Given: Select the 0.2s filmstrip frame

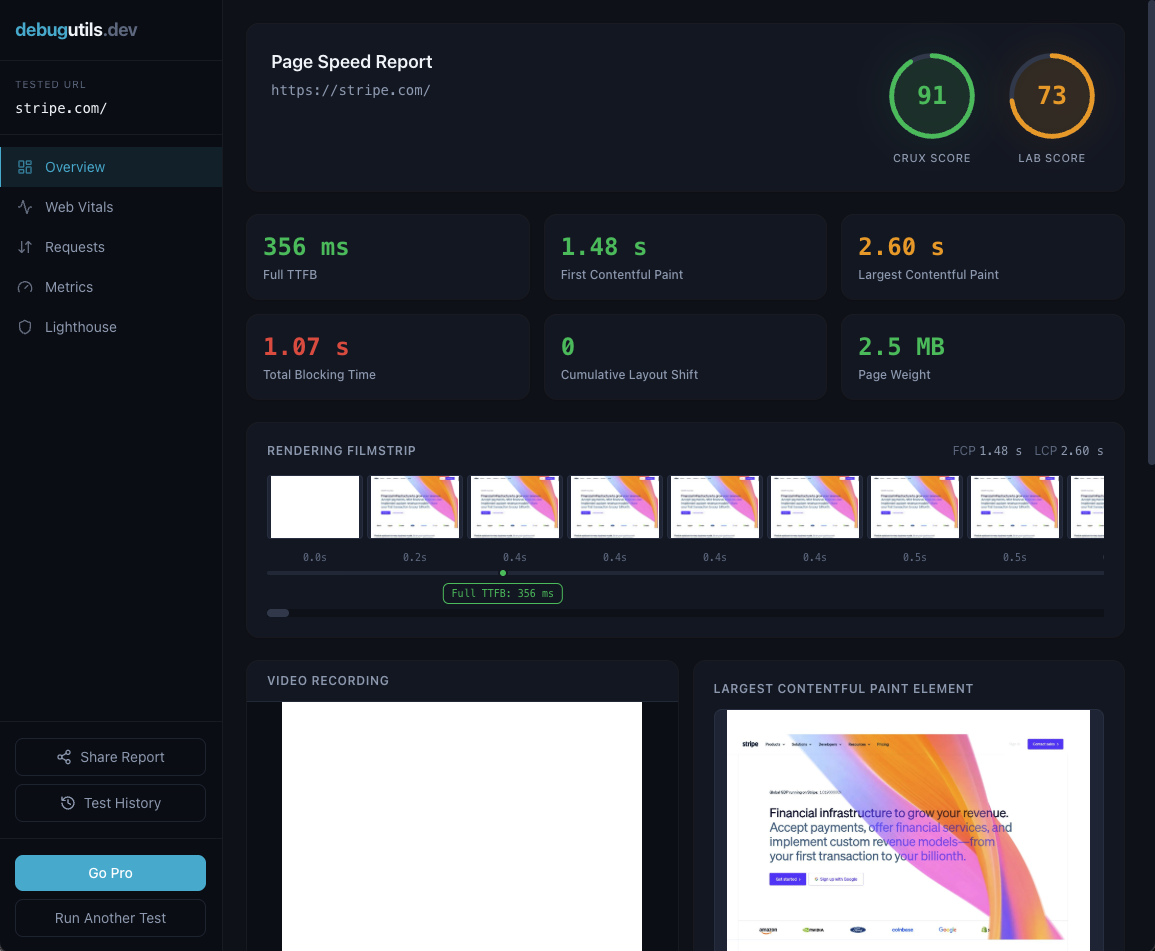Looking at the screenshot, I should click(x=414, y=506).
